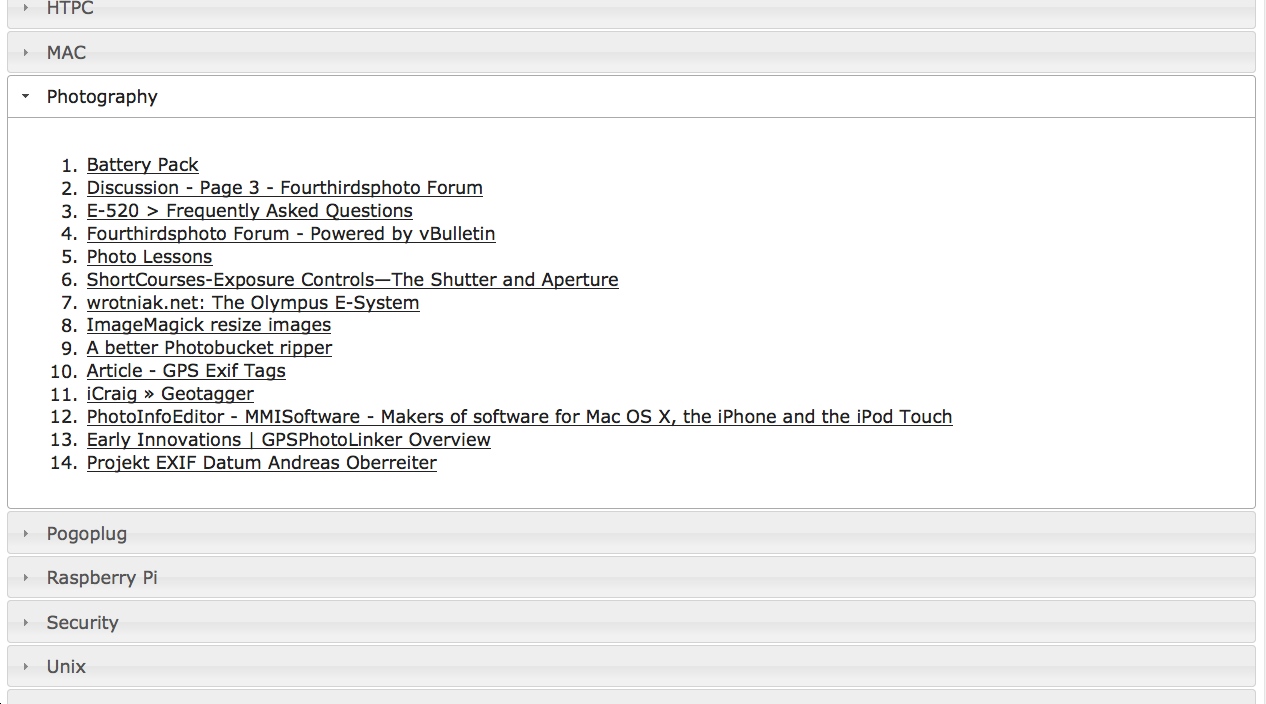Open the GPSPhotoLinker Overview bookmark
This screenshot has height=704, width=1266.
[x=288, y=439]
